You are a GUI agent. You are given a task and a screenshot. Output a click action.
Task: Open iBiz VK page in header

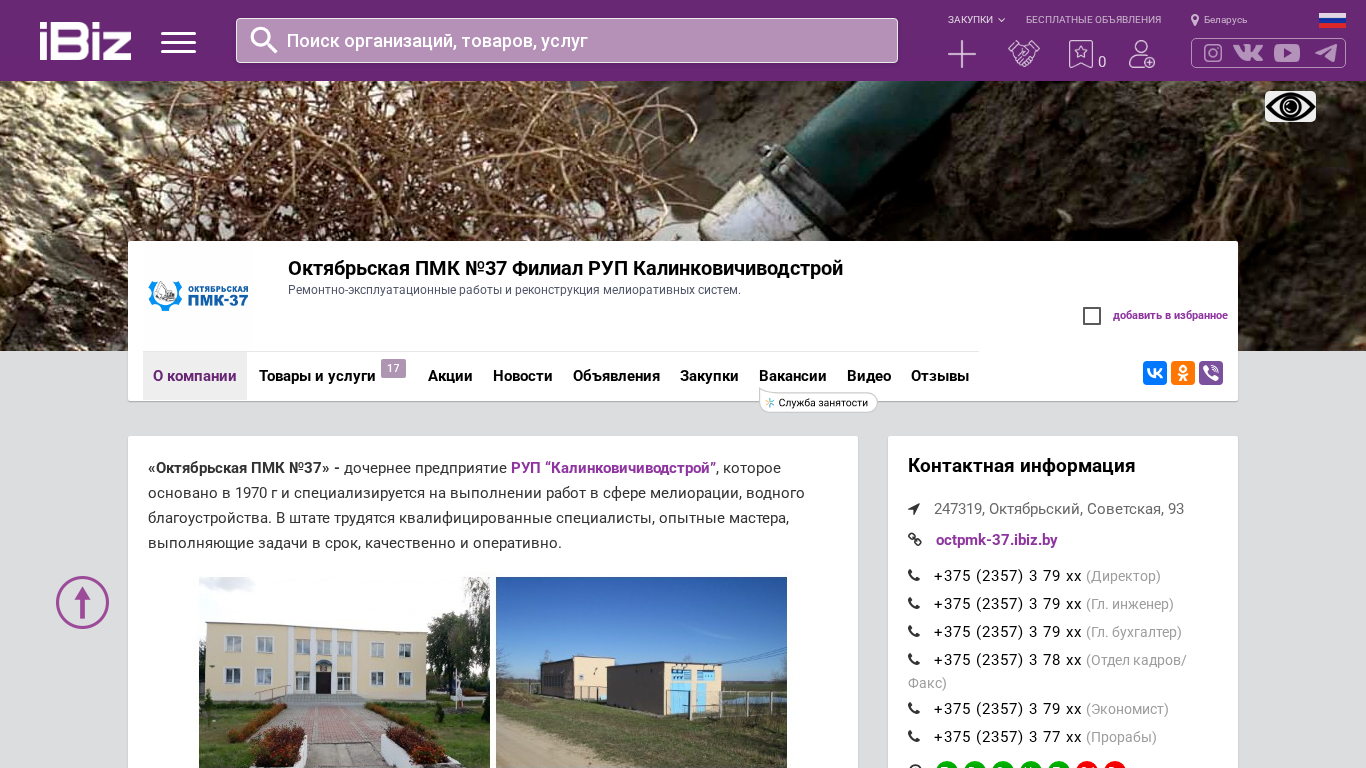click(x=1248, y=53)
